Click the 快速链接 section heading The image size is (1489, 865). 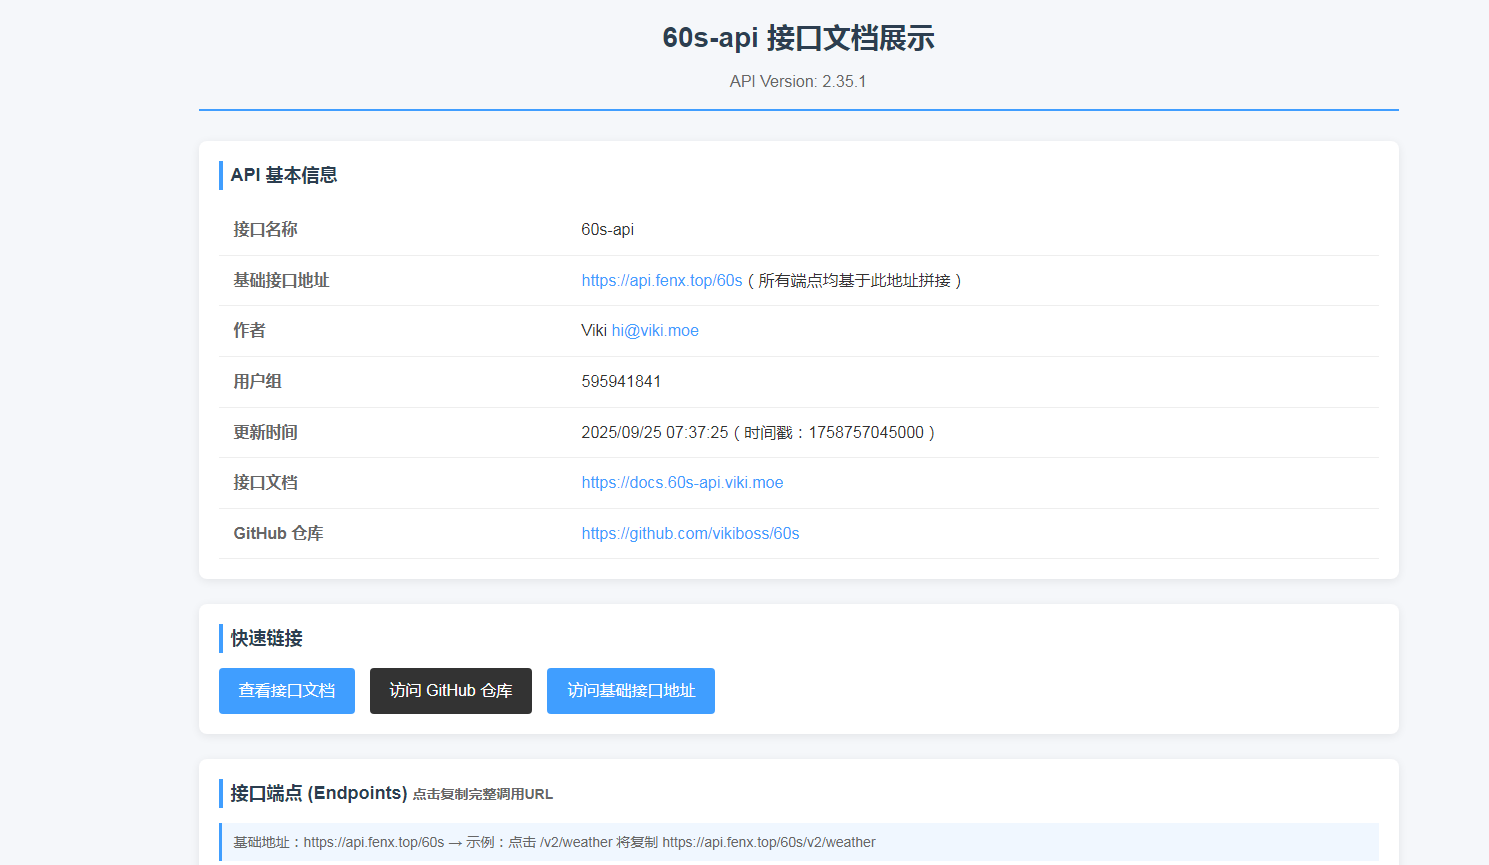pyautogui.click(x=266, y=638)
